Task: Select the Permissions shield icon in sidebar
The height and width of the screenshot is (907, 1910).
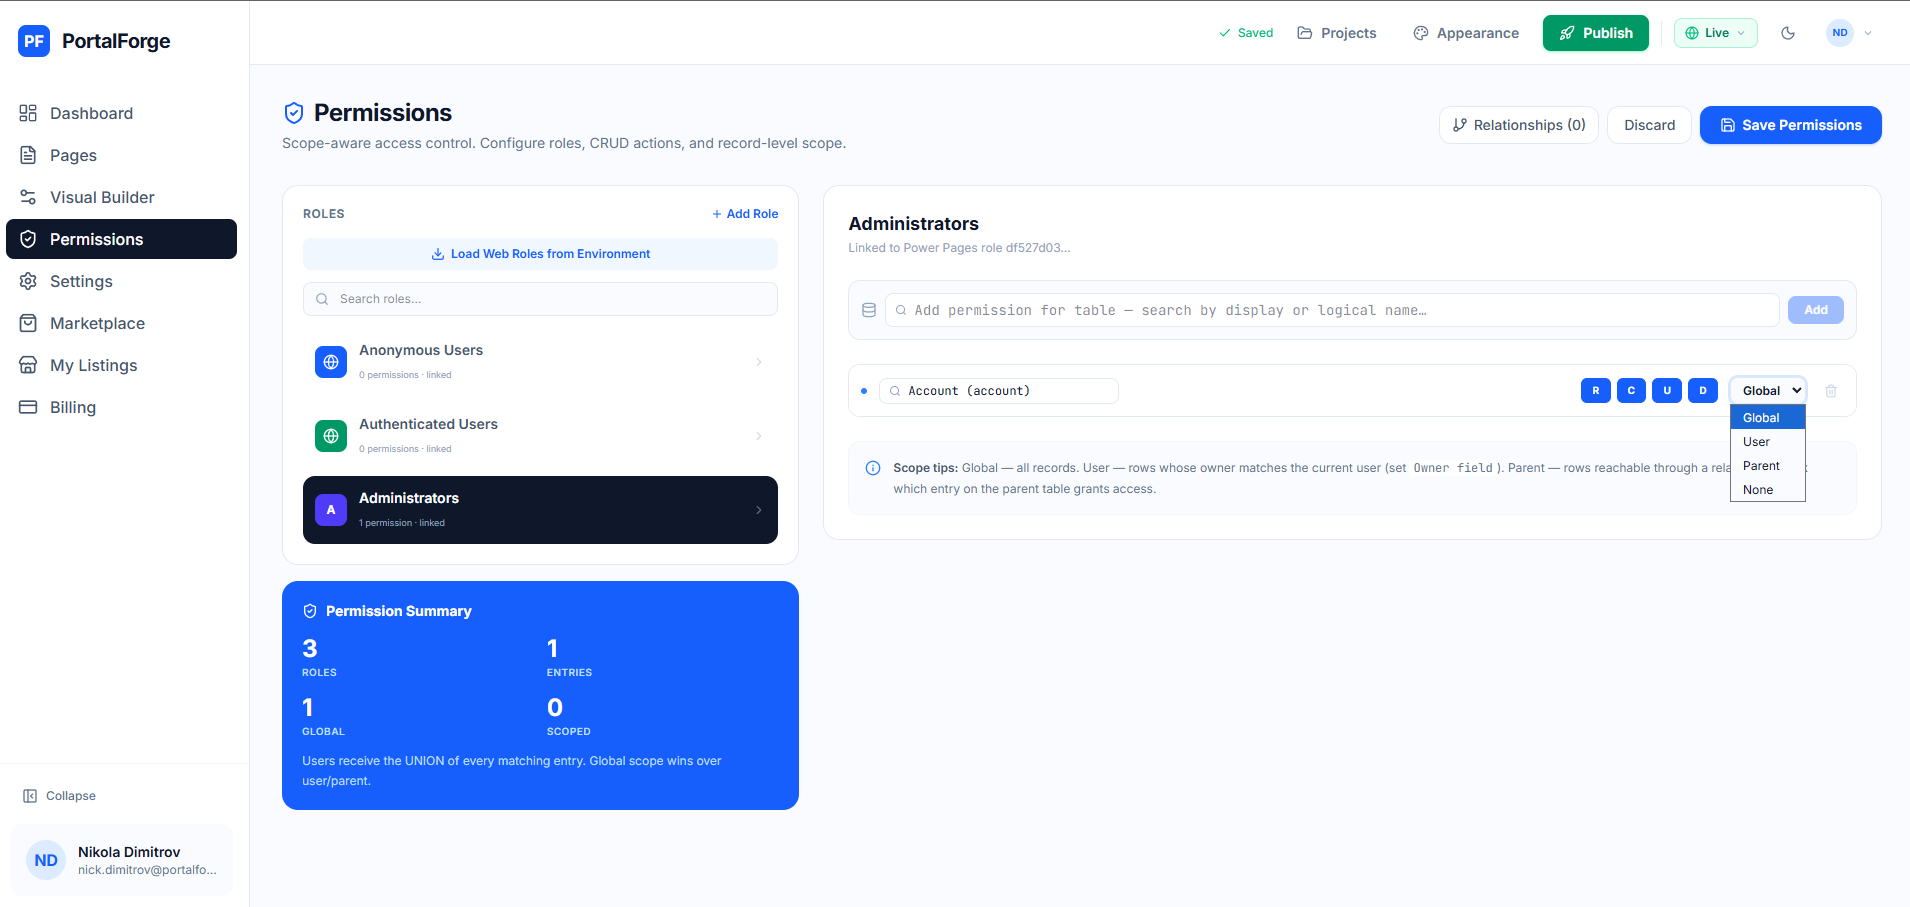Action: click(x=29, y=239)
